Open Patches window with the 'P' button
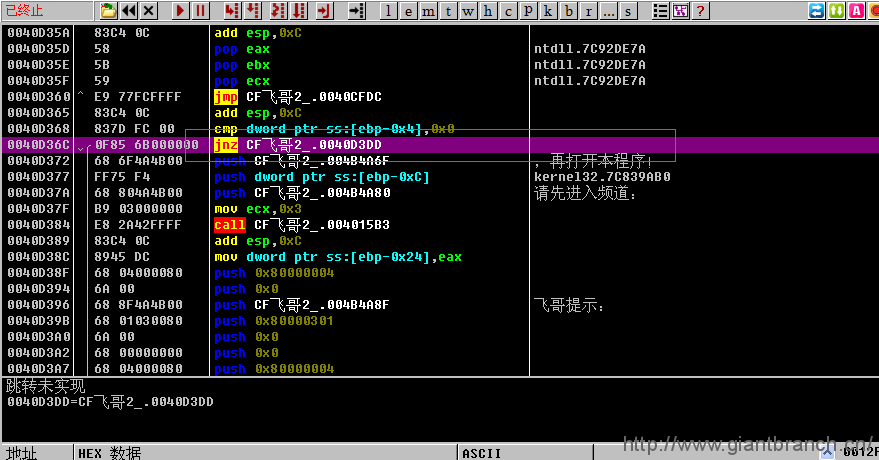 click(x=528, y=11)
